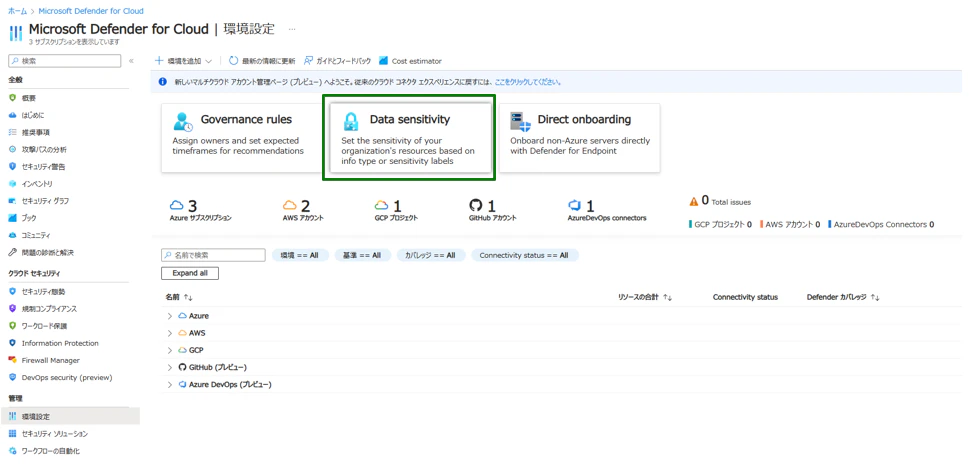Click the Connectivity status column header
The height and width of the screenshot is (465, 973).
[x=745, y=297]
